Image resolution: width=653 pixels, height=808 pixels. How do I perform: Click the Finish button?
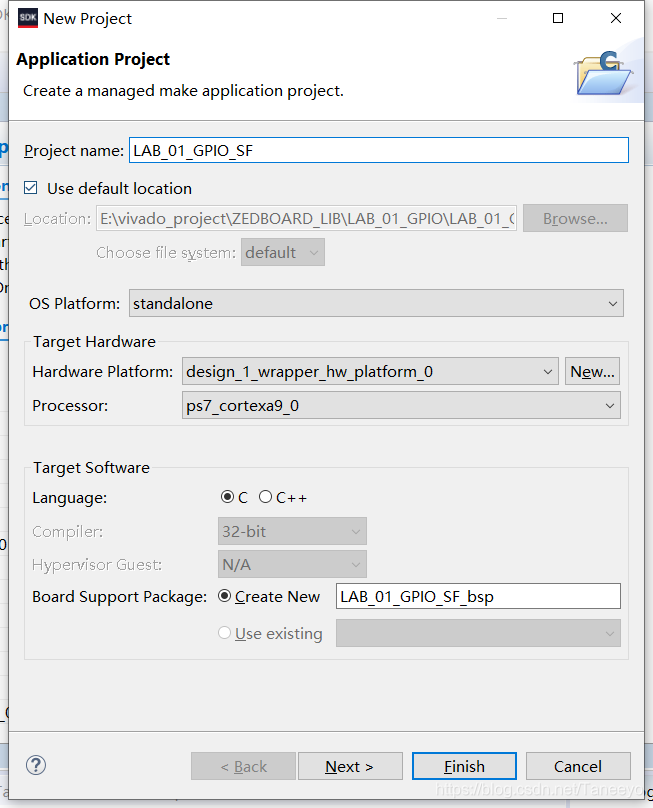[x=464, y=766]
